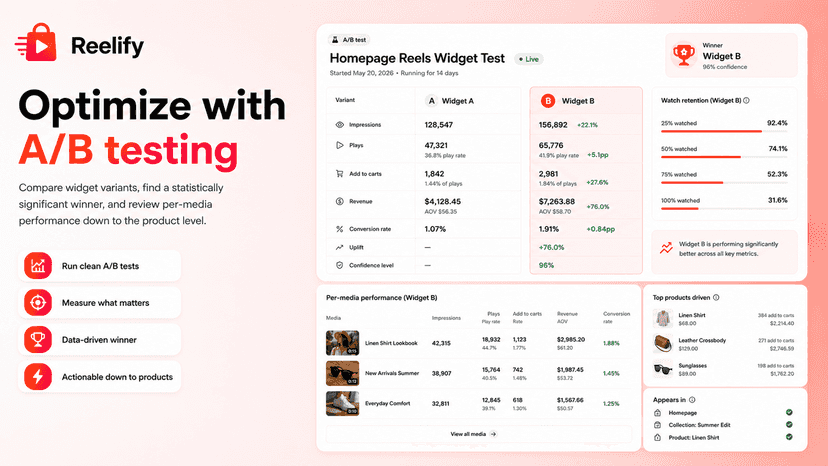Image resolution: width=828 pixels, height=466 pixels.
Task: Click the red trend icon in the performance note
Action: (666, 248)
